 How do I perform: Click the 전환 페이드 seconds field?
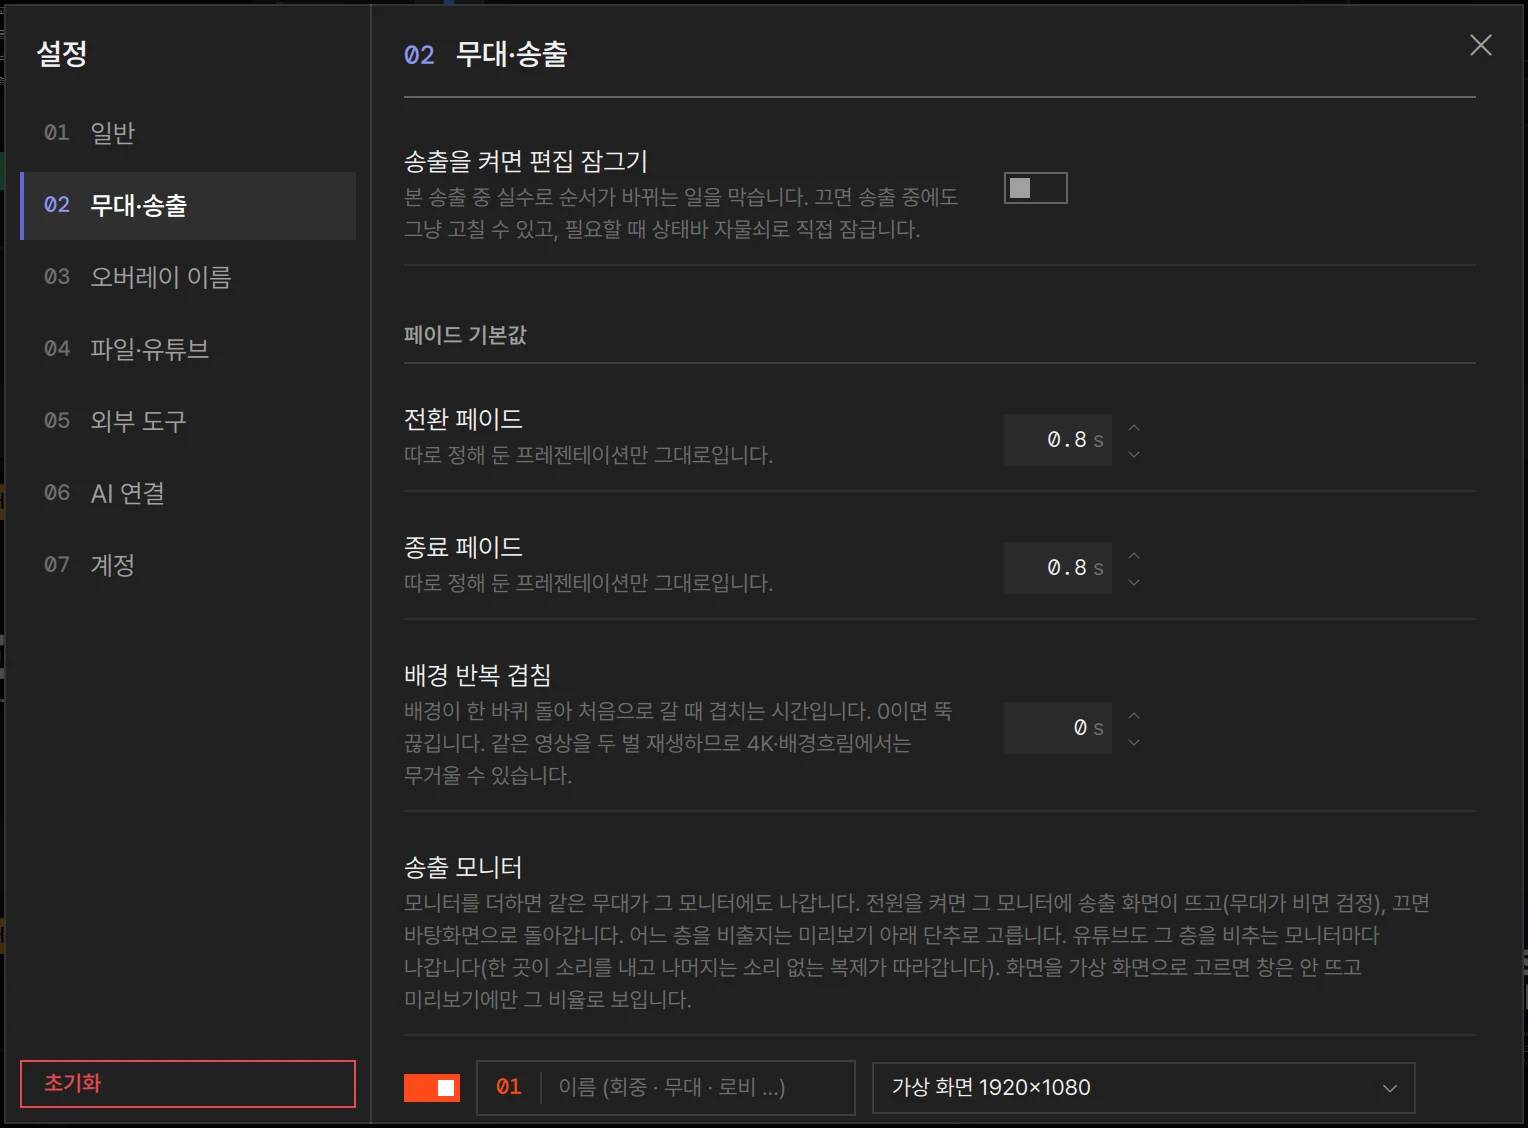pyautogui.click(x=1058, y=440)
